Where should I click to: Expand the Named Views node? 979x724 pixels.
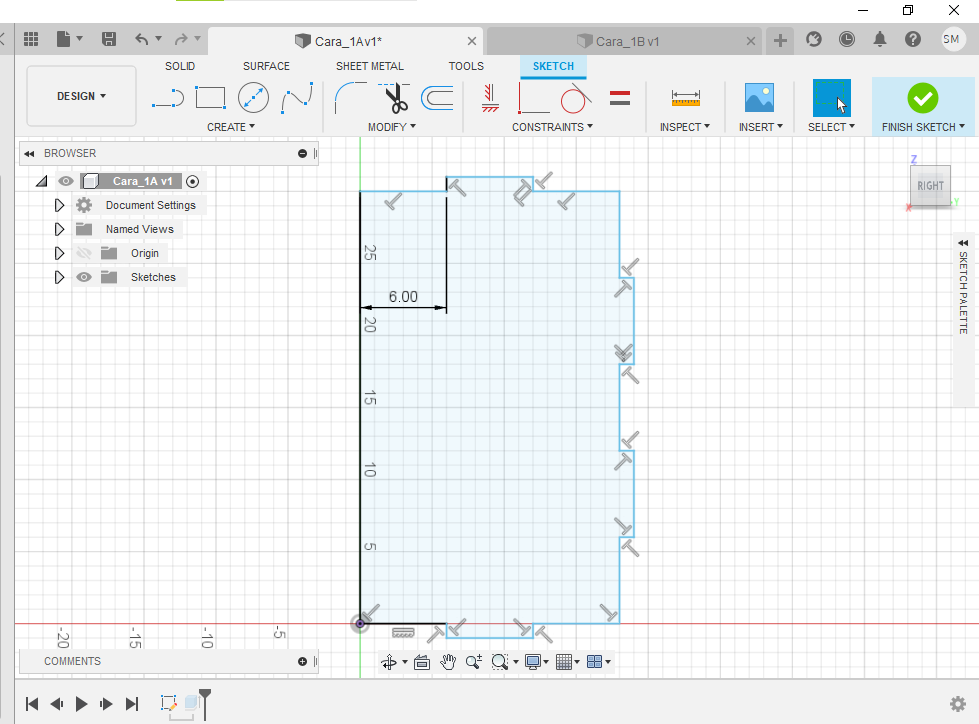point(59,229)
